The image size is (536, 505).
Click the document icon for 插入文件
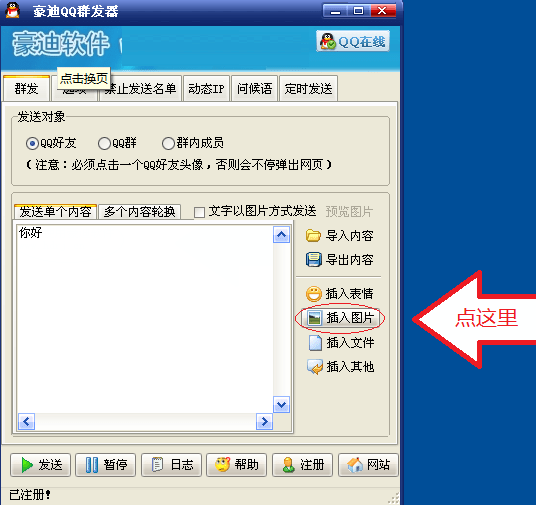(315, 343)
